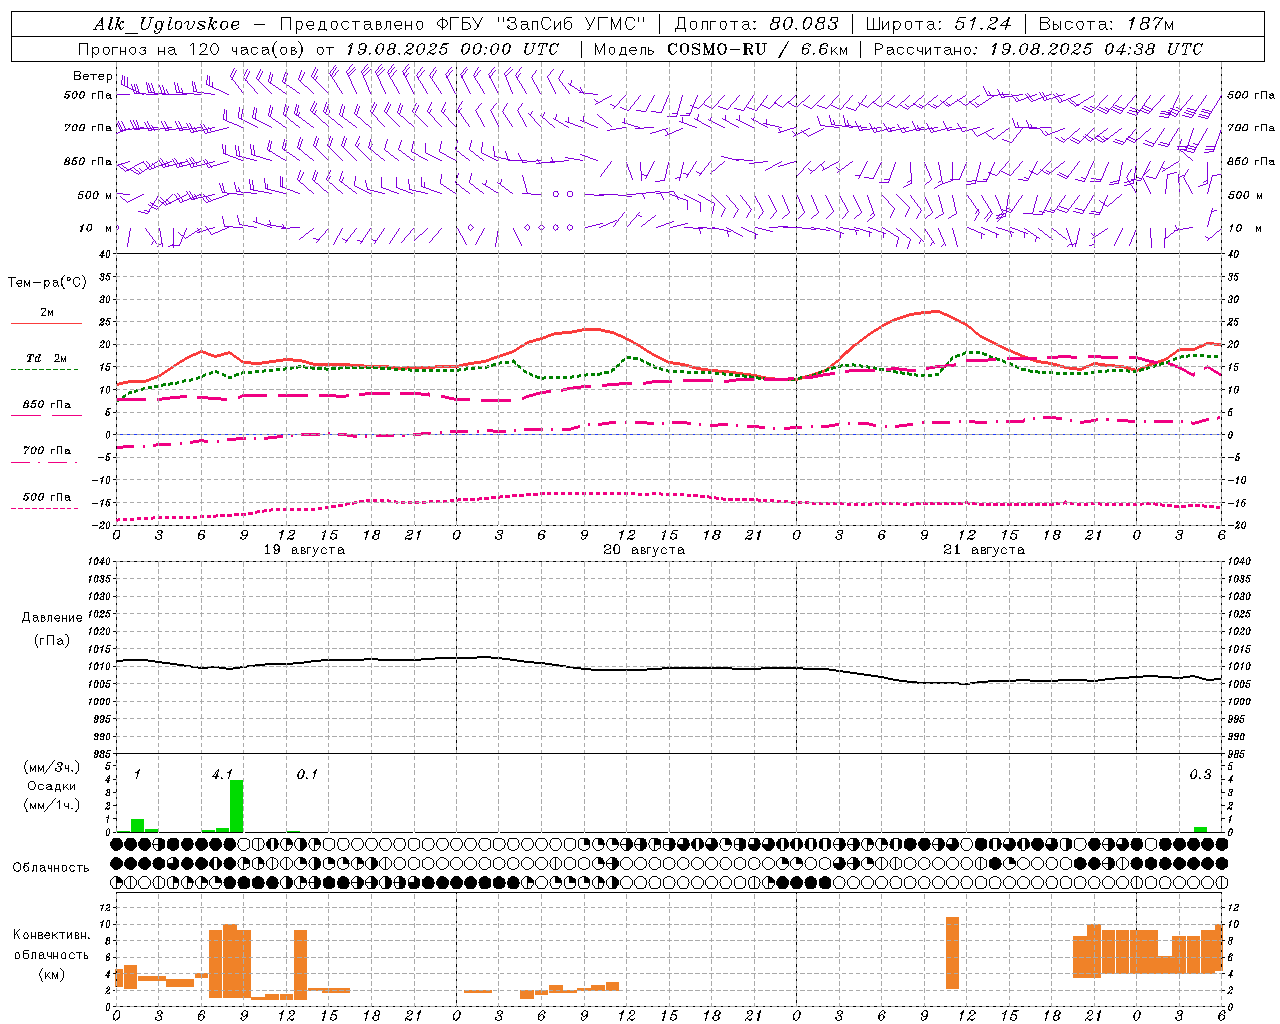1280x1024 pixels.
Task: Click the Осадки panel label
Action: [52, 786]
